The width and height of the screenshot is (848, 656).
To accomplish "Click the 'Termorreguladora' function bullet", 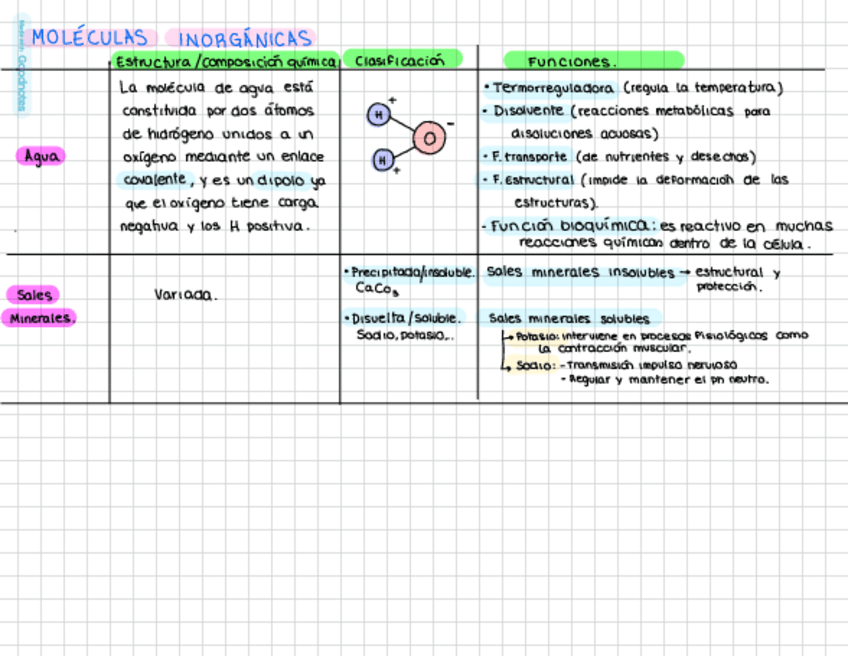I will (x=553, y=88).
